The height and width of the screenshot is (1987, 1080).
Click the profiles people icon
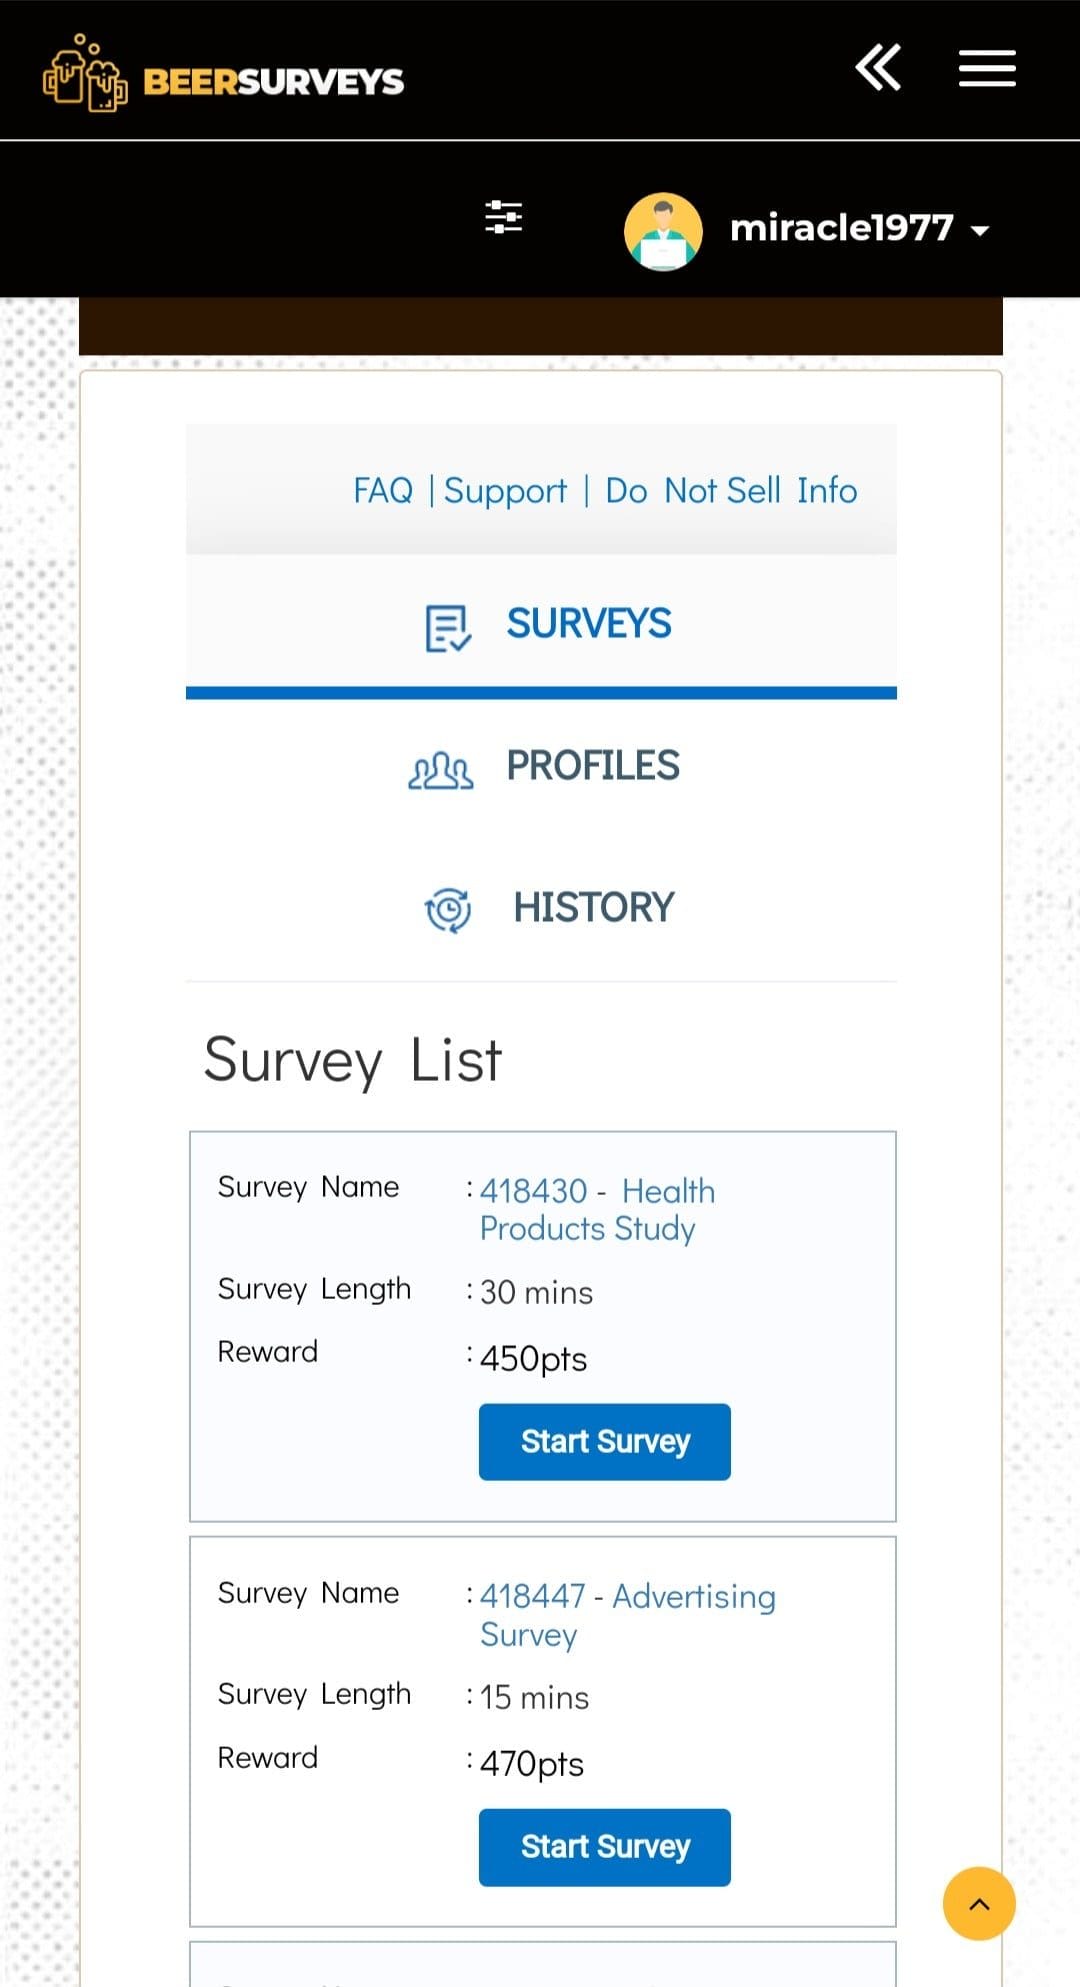pos(440,770)
